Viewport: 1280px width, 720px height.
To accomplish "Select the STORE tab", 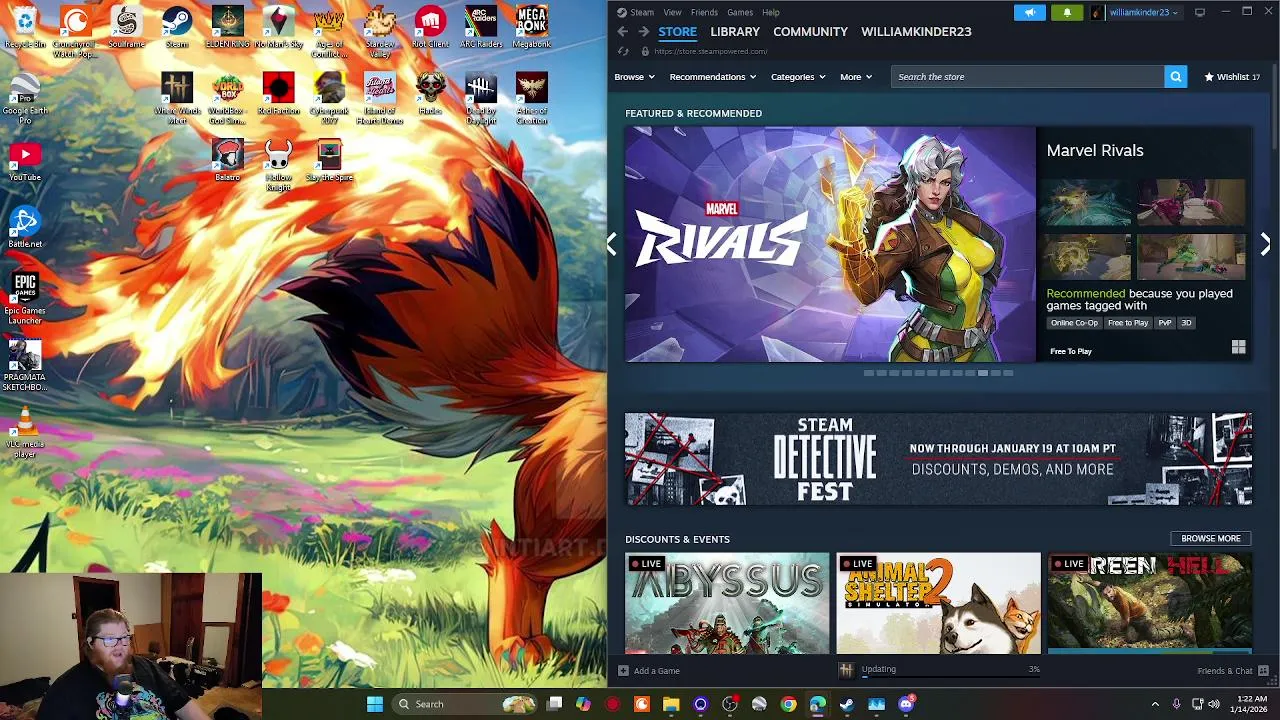I will [x=677, y=32].
